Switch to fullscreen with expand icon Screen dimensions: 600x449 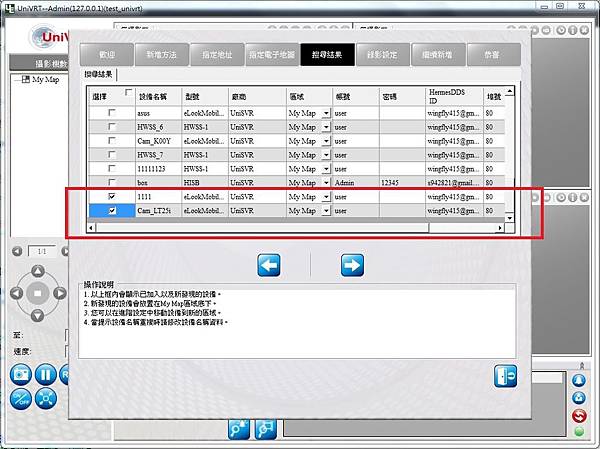coord(46,398)
